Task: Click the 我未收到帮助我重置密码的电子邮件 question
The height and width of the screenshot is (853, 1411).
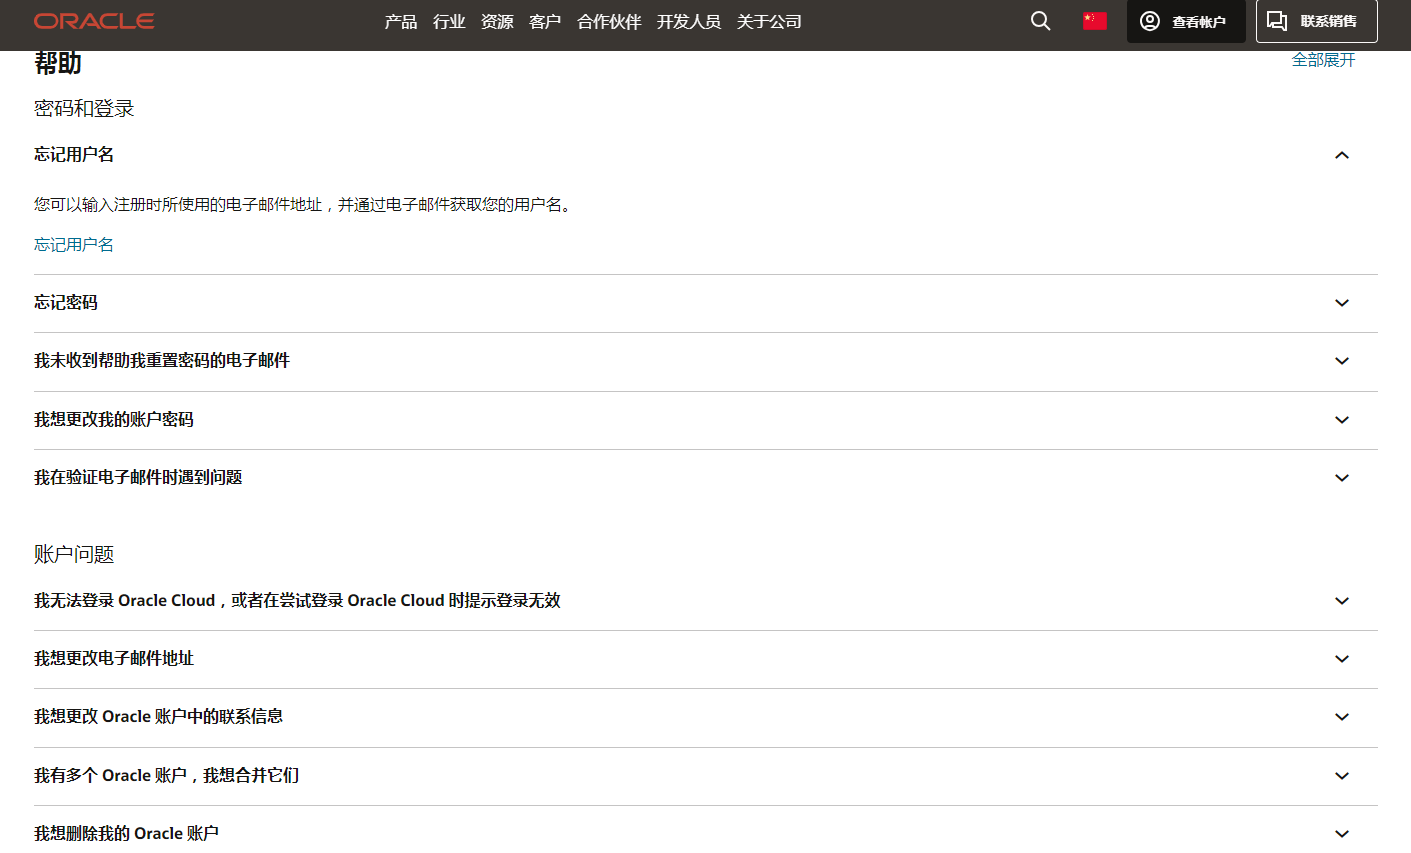Action: click(162, 360)
